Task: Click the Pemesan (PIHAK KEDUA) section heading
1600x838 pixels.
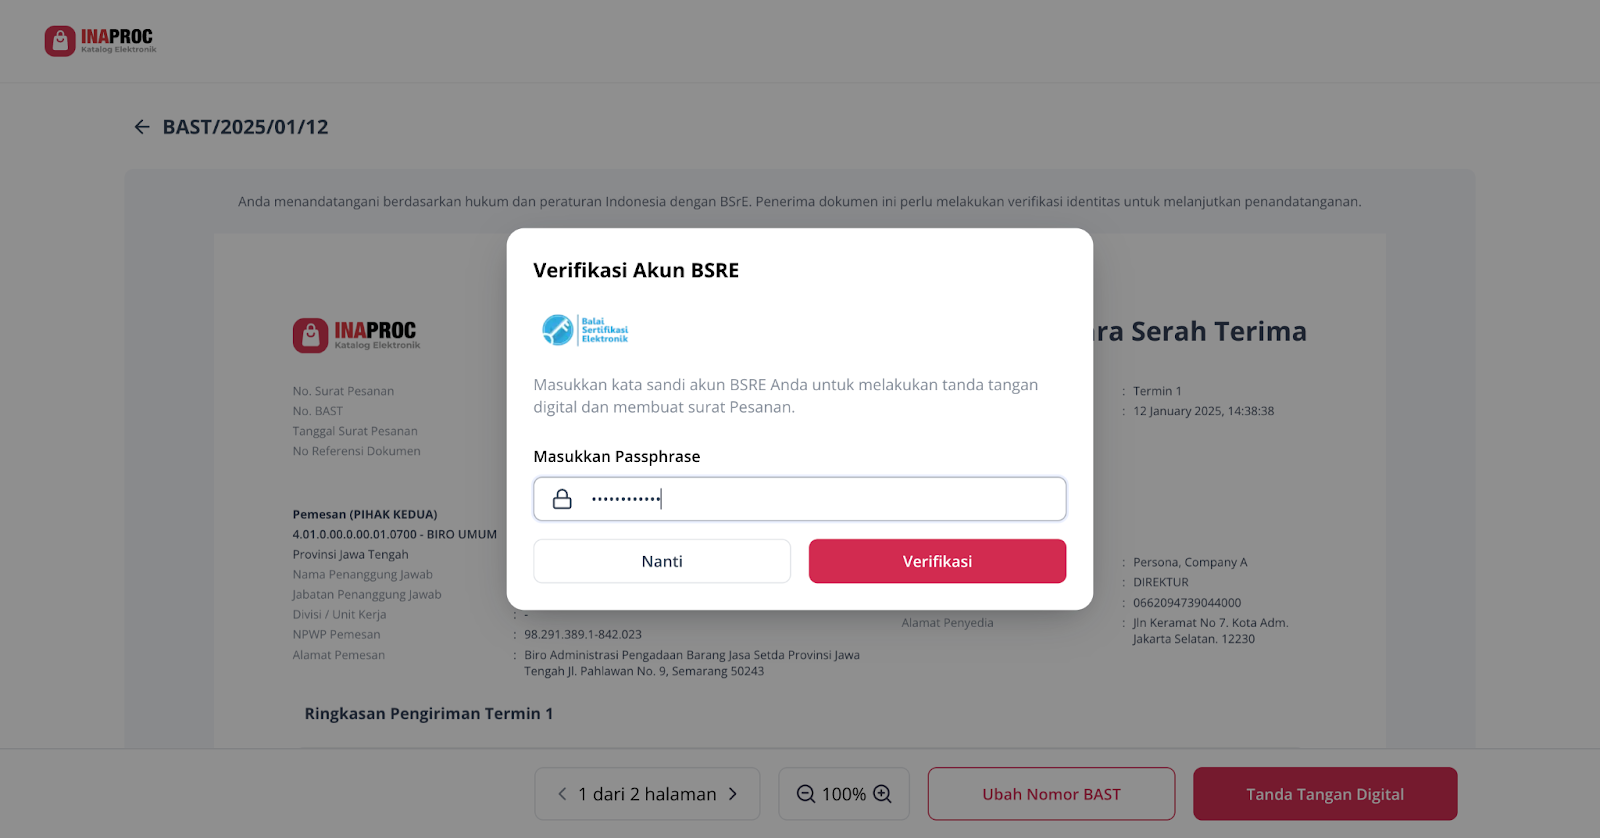Action: pyautogui.click(x=365, y=514)
